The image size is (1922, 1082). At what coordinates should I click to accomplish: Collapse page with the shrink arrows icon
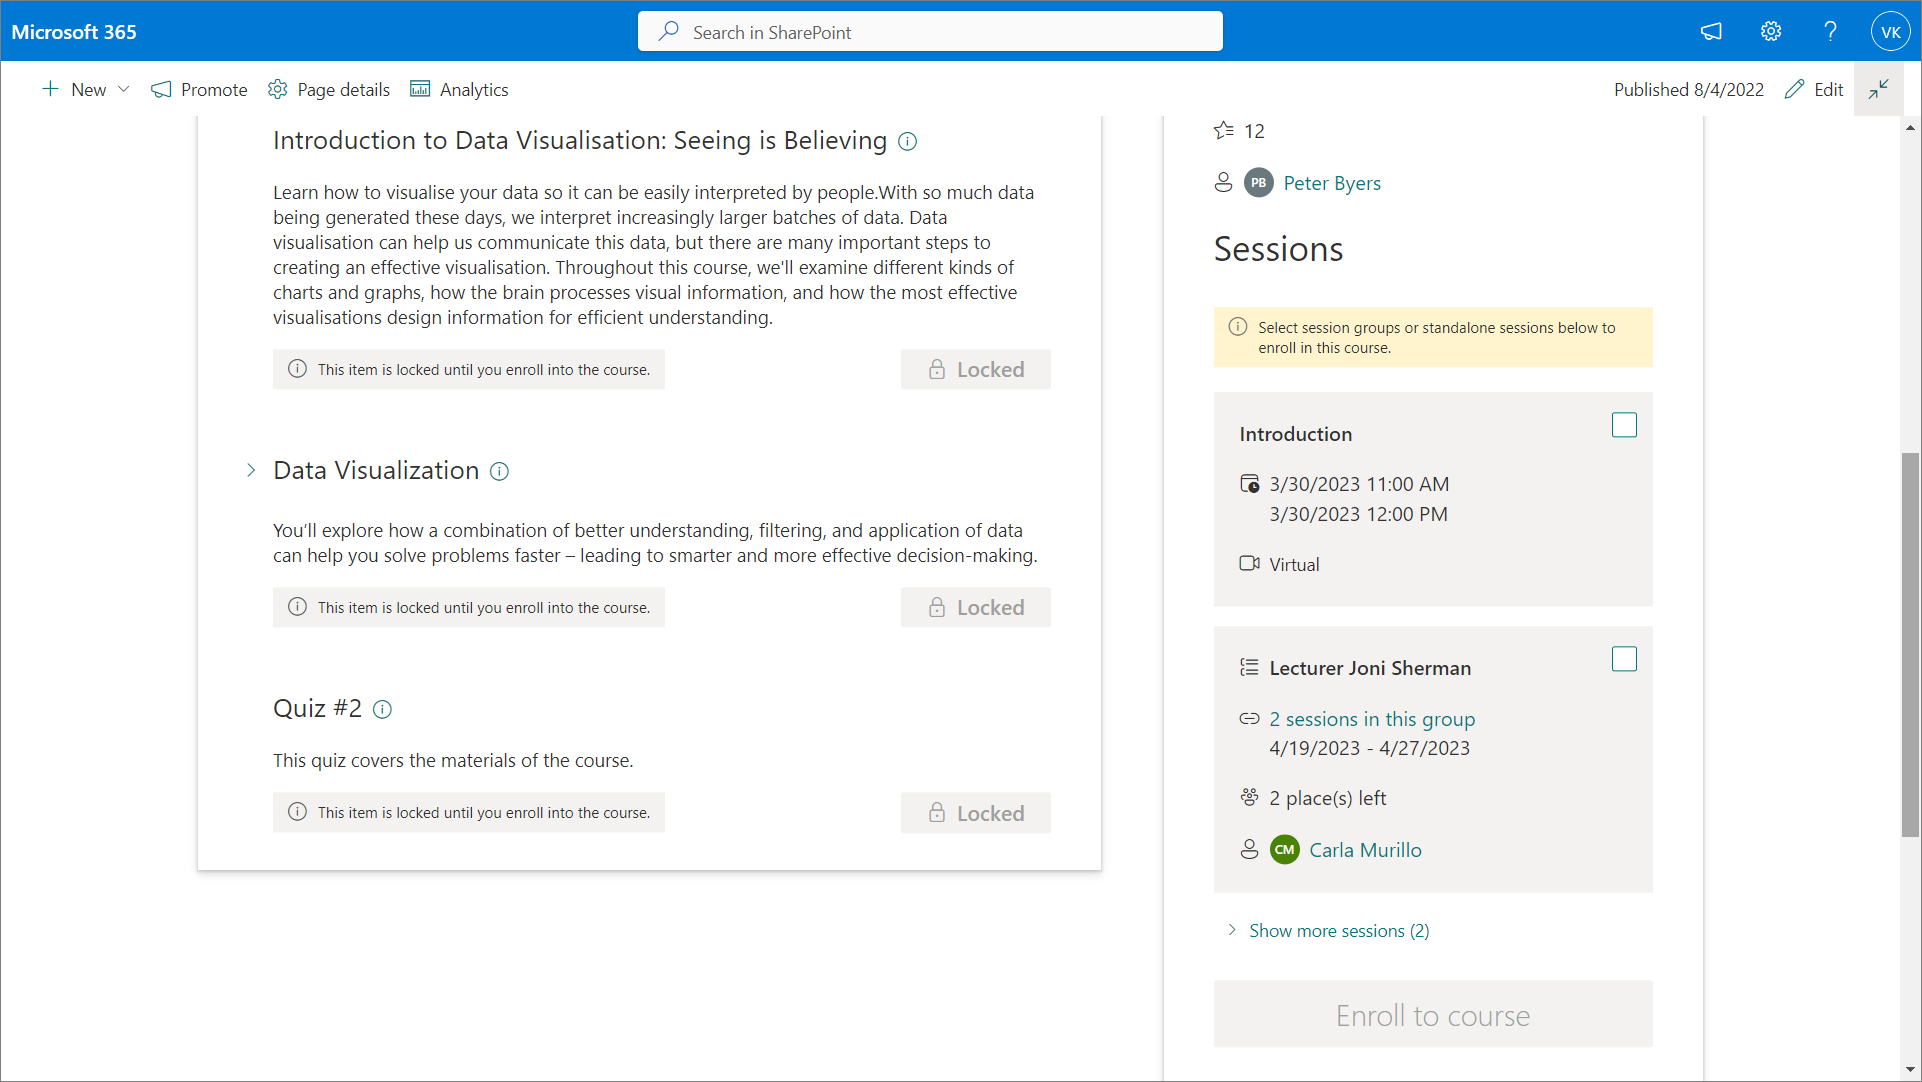[x=1878, y=89]
